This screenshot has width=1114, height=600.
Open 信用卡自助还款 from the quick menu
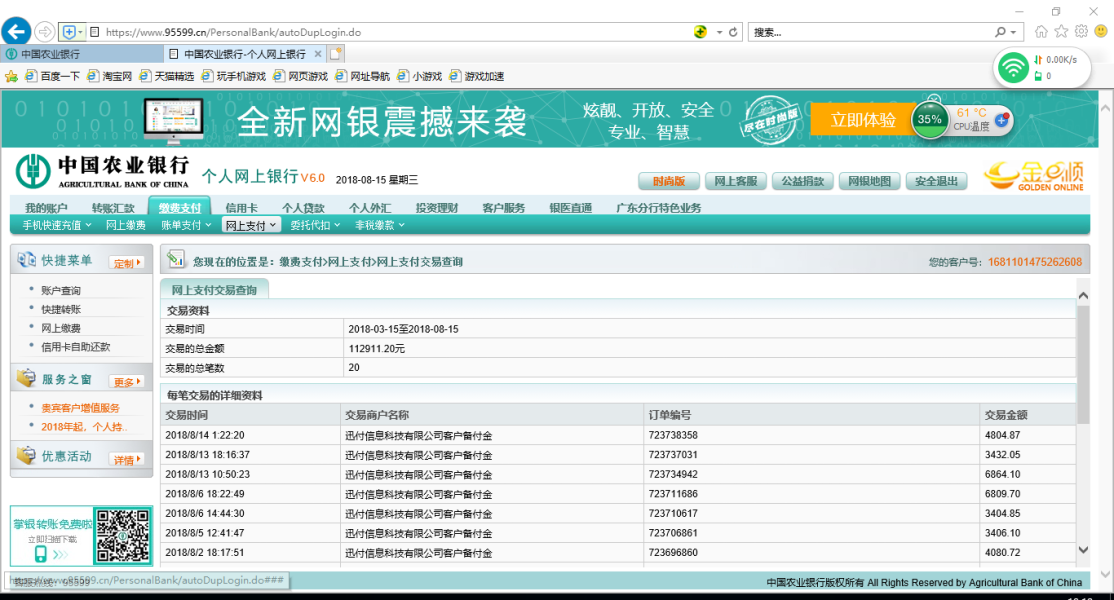coord(76,347)
